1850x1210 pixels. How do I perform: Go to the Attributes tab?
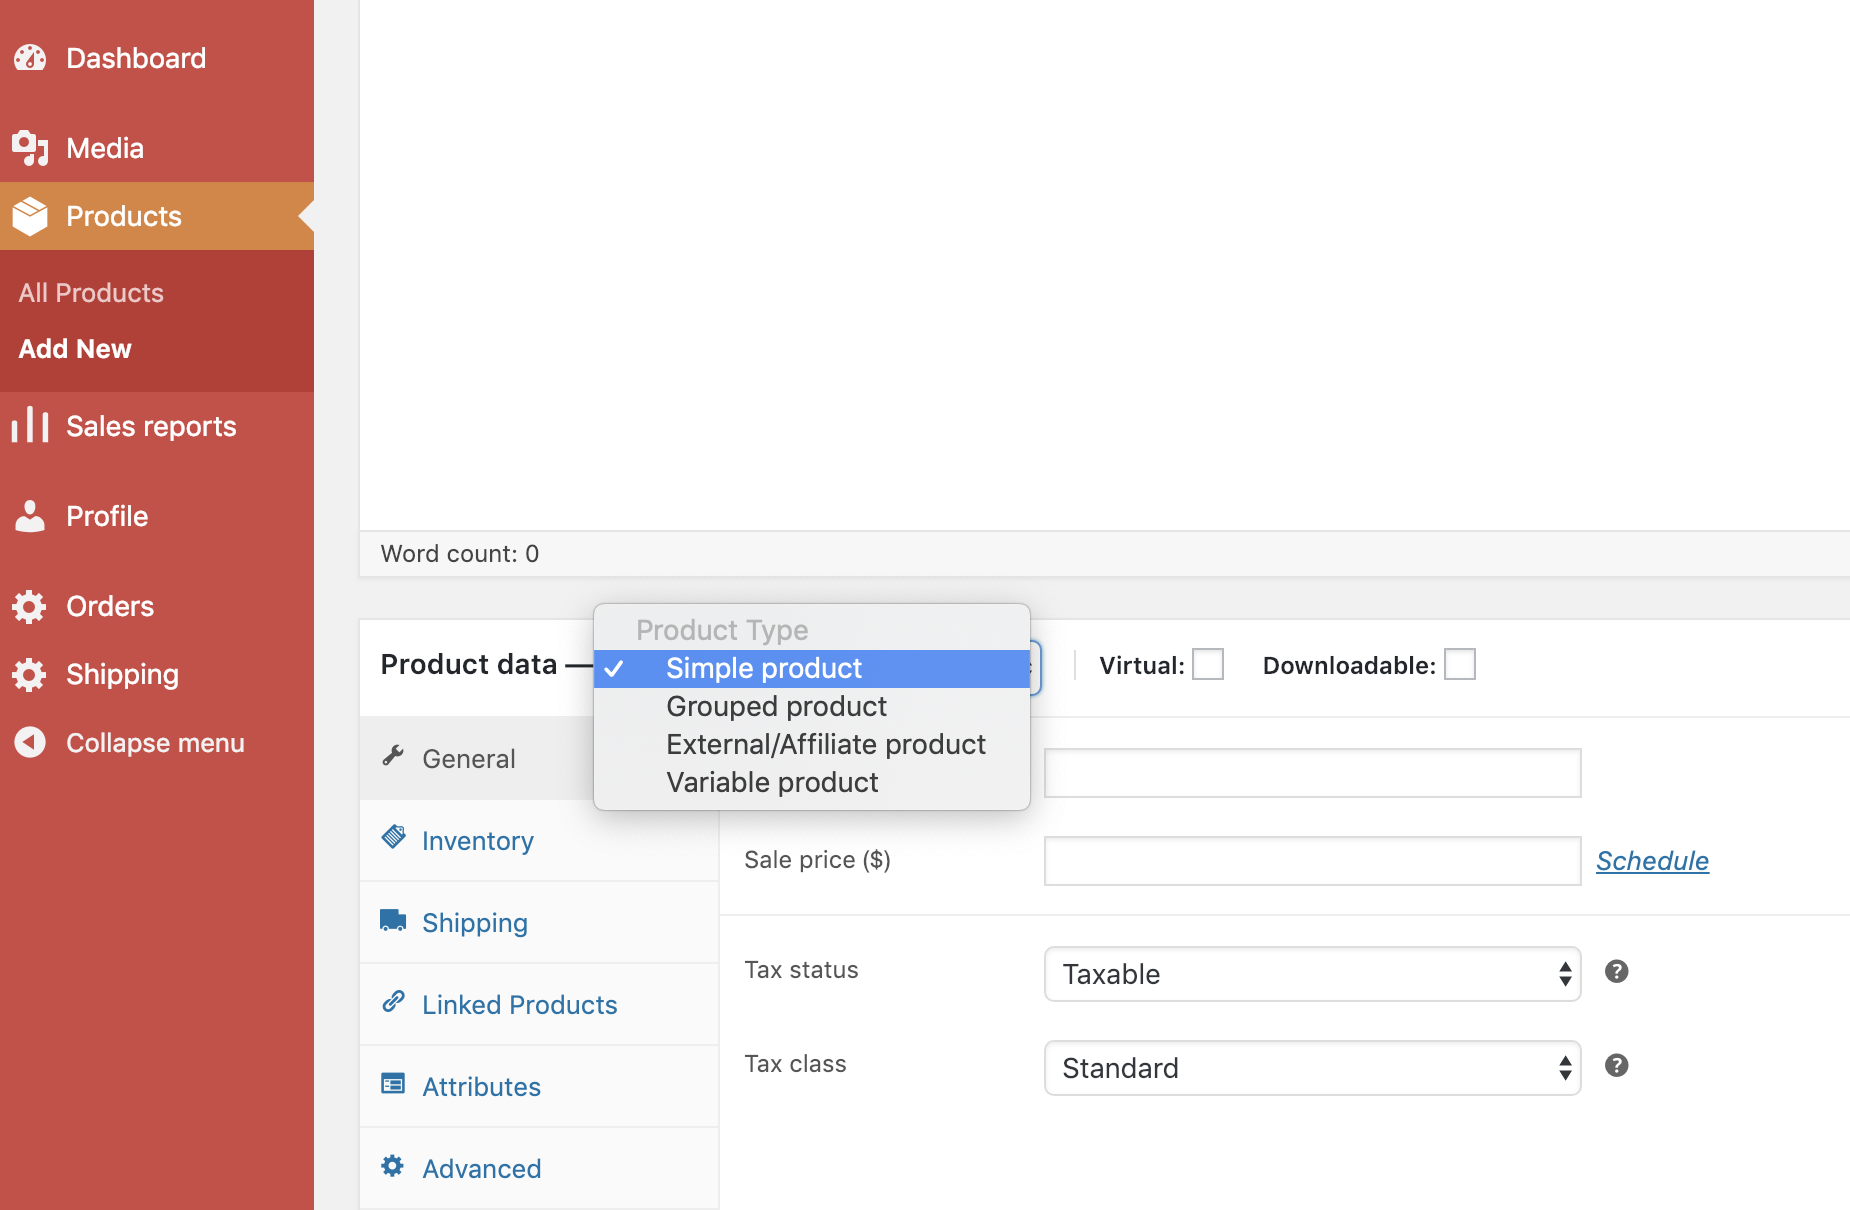point(481,1087)
